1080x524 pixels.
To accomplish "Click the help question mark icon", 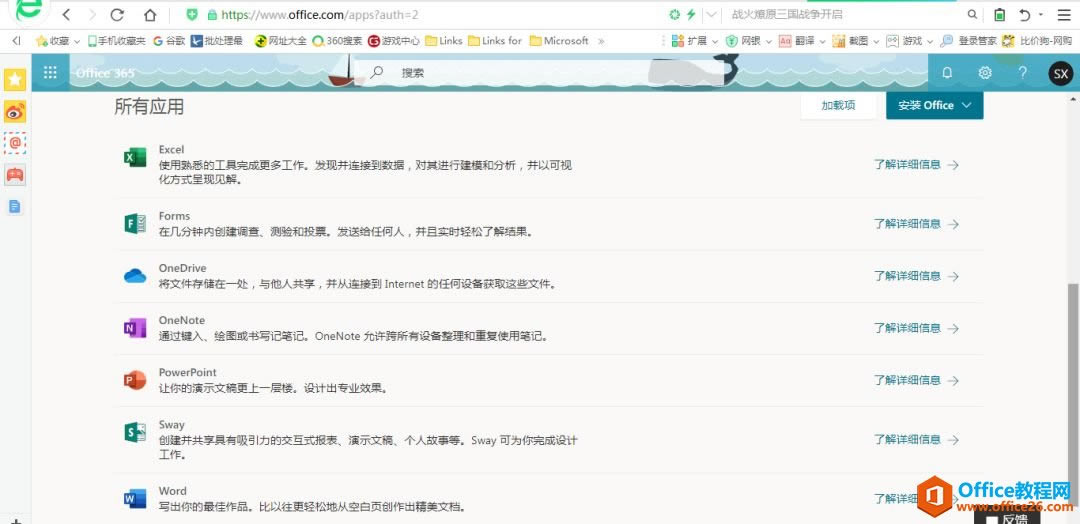I will coord(1022,73).
